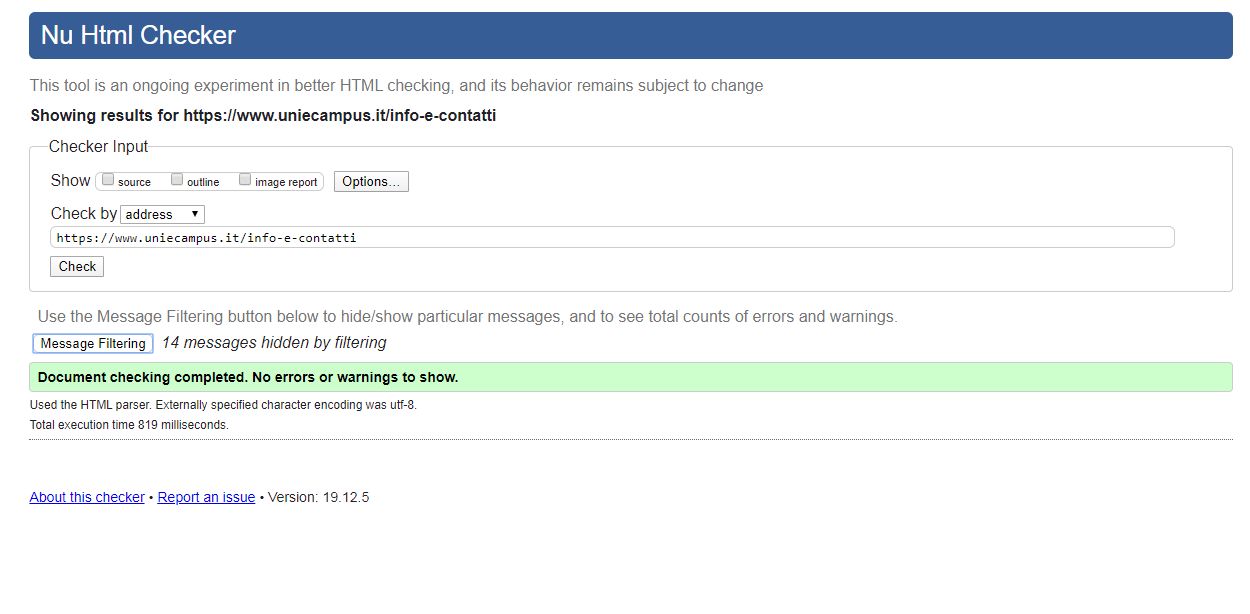Follow the About this checker link
Screen dimensions: 1250x614
[87, 497]
